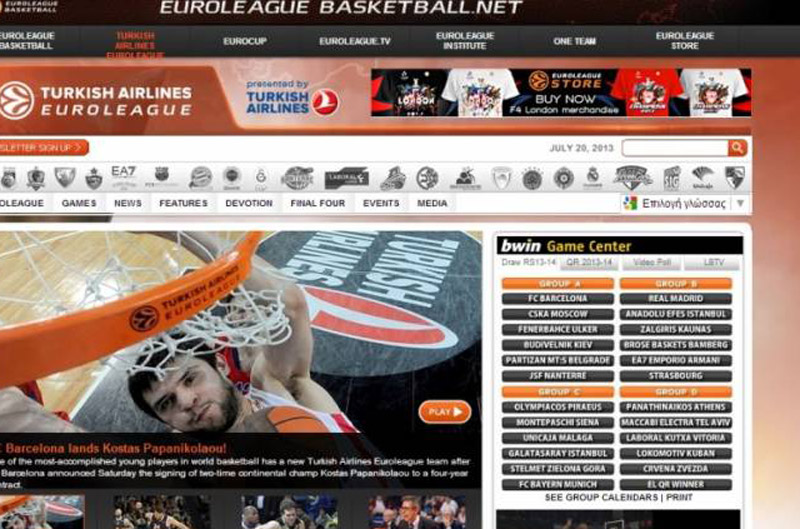The width and height of the screenshot is (800, 529).
Task: Open the Galatasaray team logo
Action: tap(261, 178)
